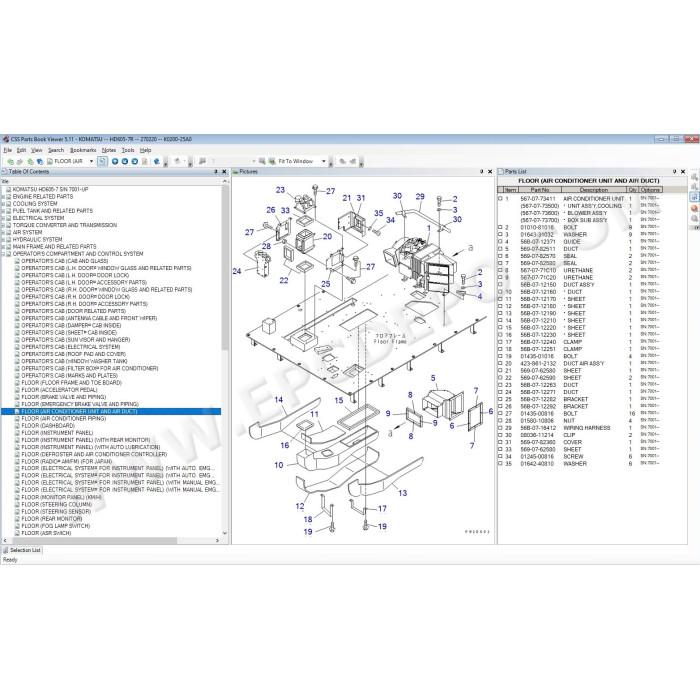
Task: Click the blue stacked-pages toolbar icon
Action: [40, 162]
